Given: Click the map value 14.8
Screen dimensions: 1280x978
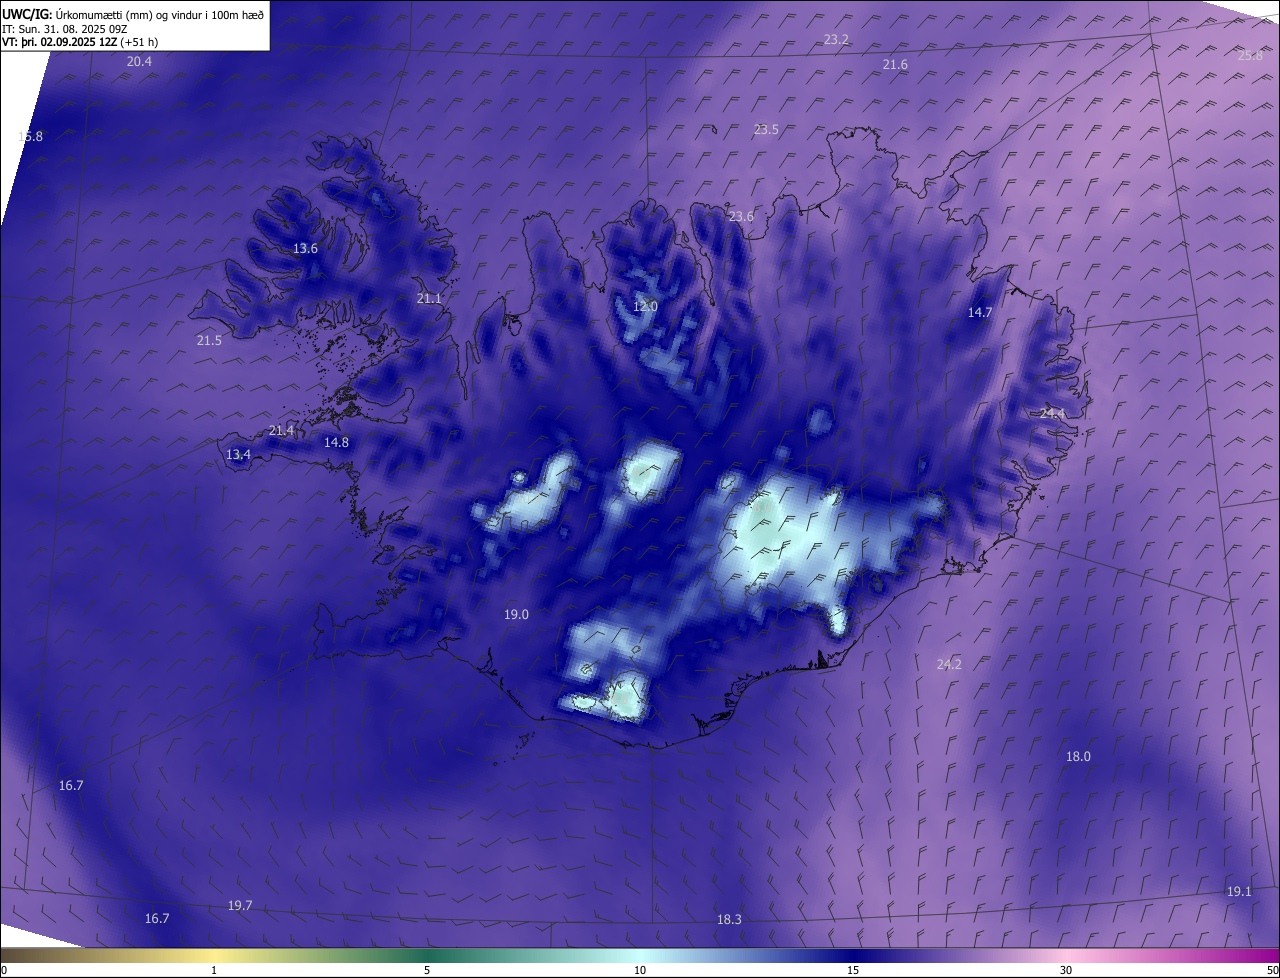Looking at the screenshot, I should click(336, 443).
